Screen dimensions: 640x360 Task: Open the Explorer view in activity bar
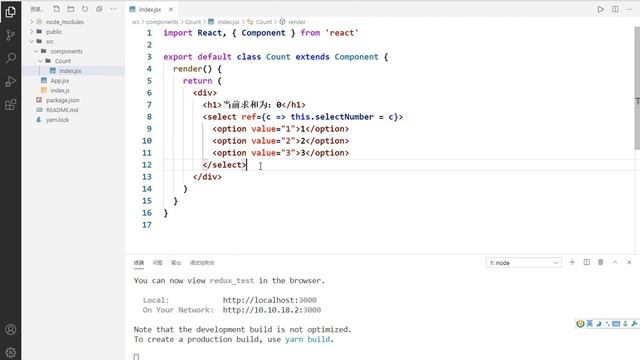click(x=11, y=12)
